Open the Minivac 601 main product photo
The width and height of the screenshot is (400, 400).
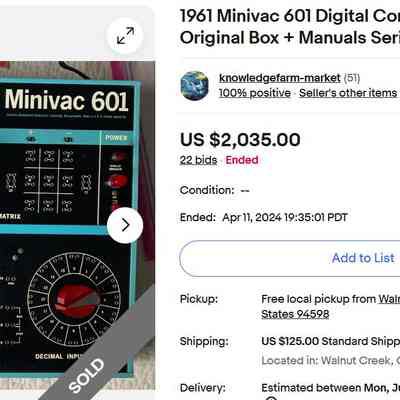(x=77, y=225)
